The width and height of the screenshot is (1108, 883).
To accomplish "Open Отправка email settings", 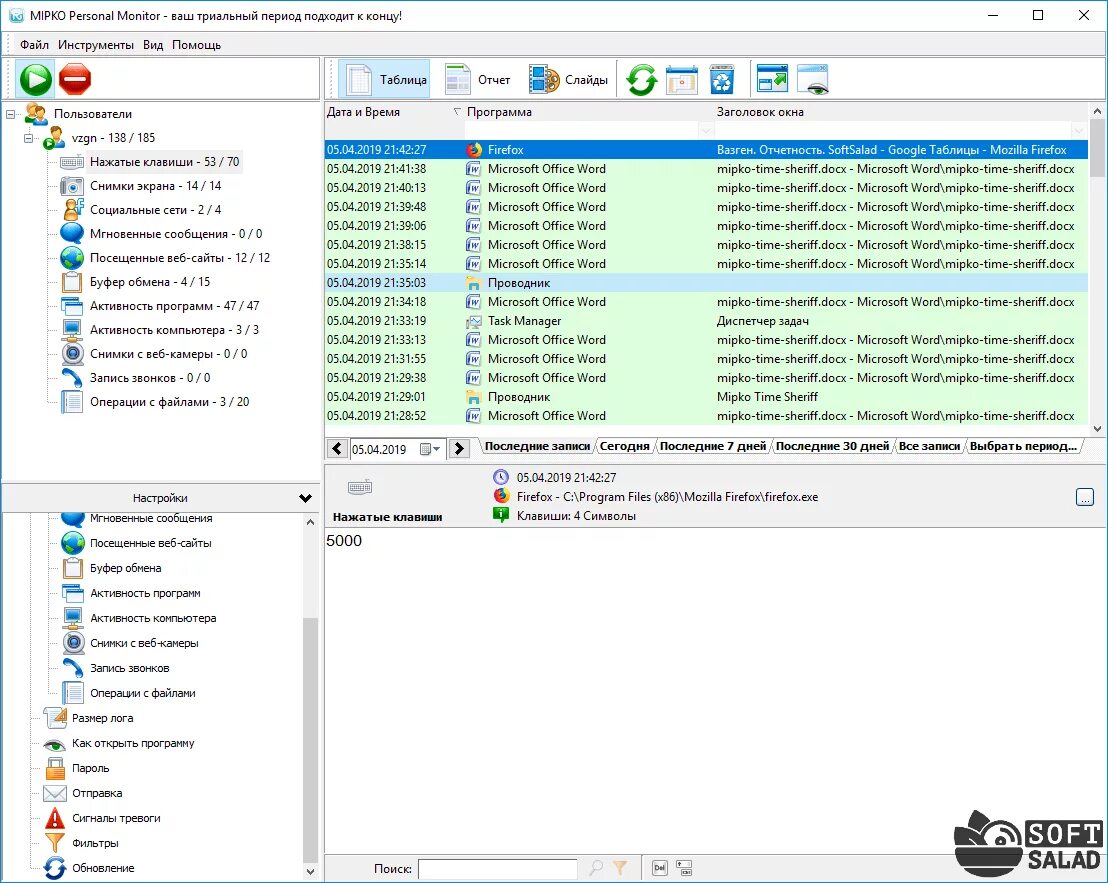I will pyautogui.click(x=97, y=793).
